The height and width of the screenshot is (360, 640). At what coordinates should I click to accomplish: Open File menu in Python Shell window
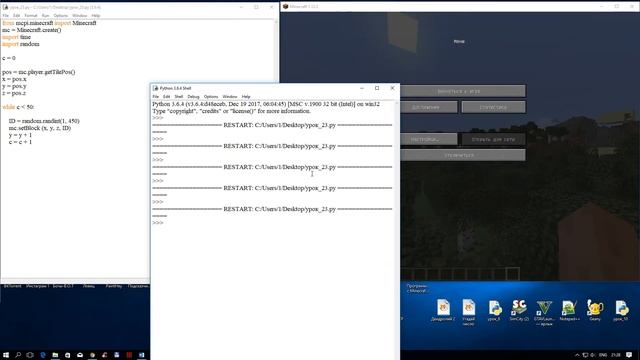pyautogui.click(x=156, y=97)
